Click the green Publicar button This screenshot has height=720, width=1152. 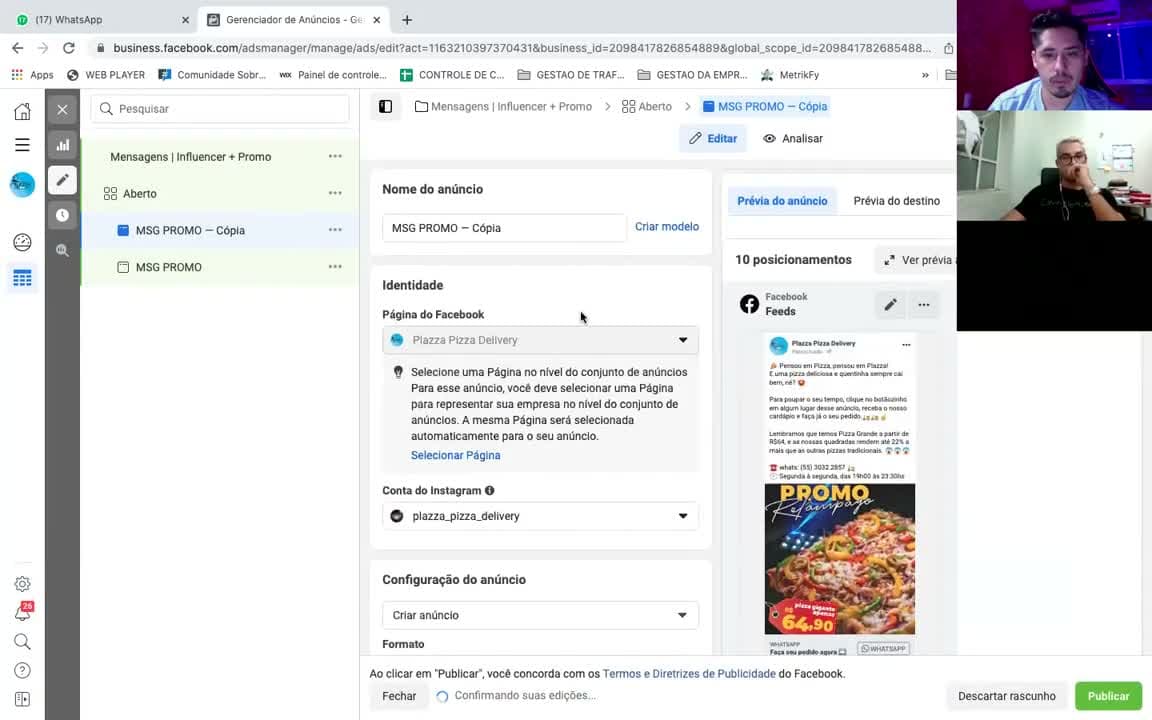pos(1109,696)
